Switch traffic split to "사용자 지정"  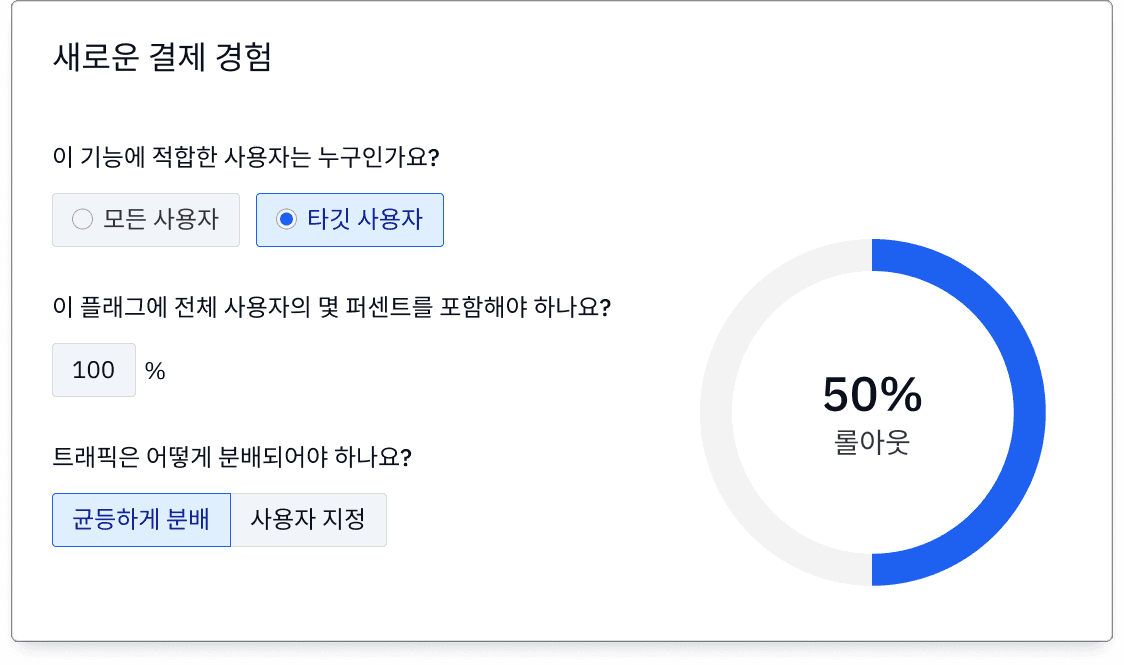(308, 520)
